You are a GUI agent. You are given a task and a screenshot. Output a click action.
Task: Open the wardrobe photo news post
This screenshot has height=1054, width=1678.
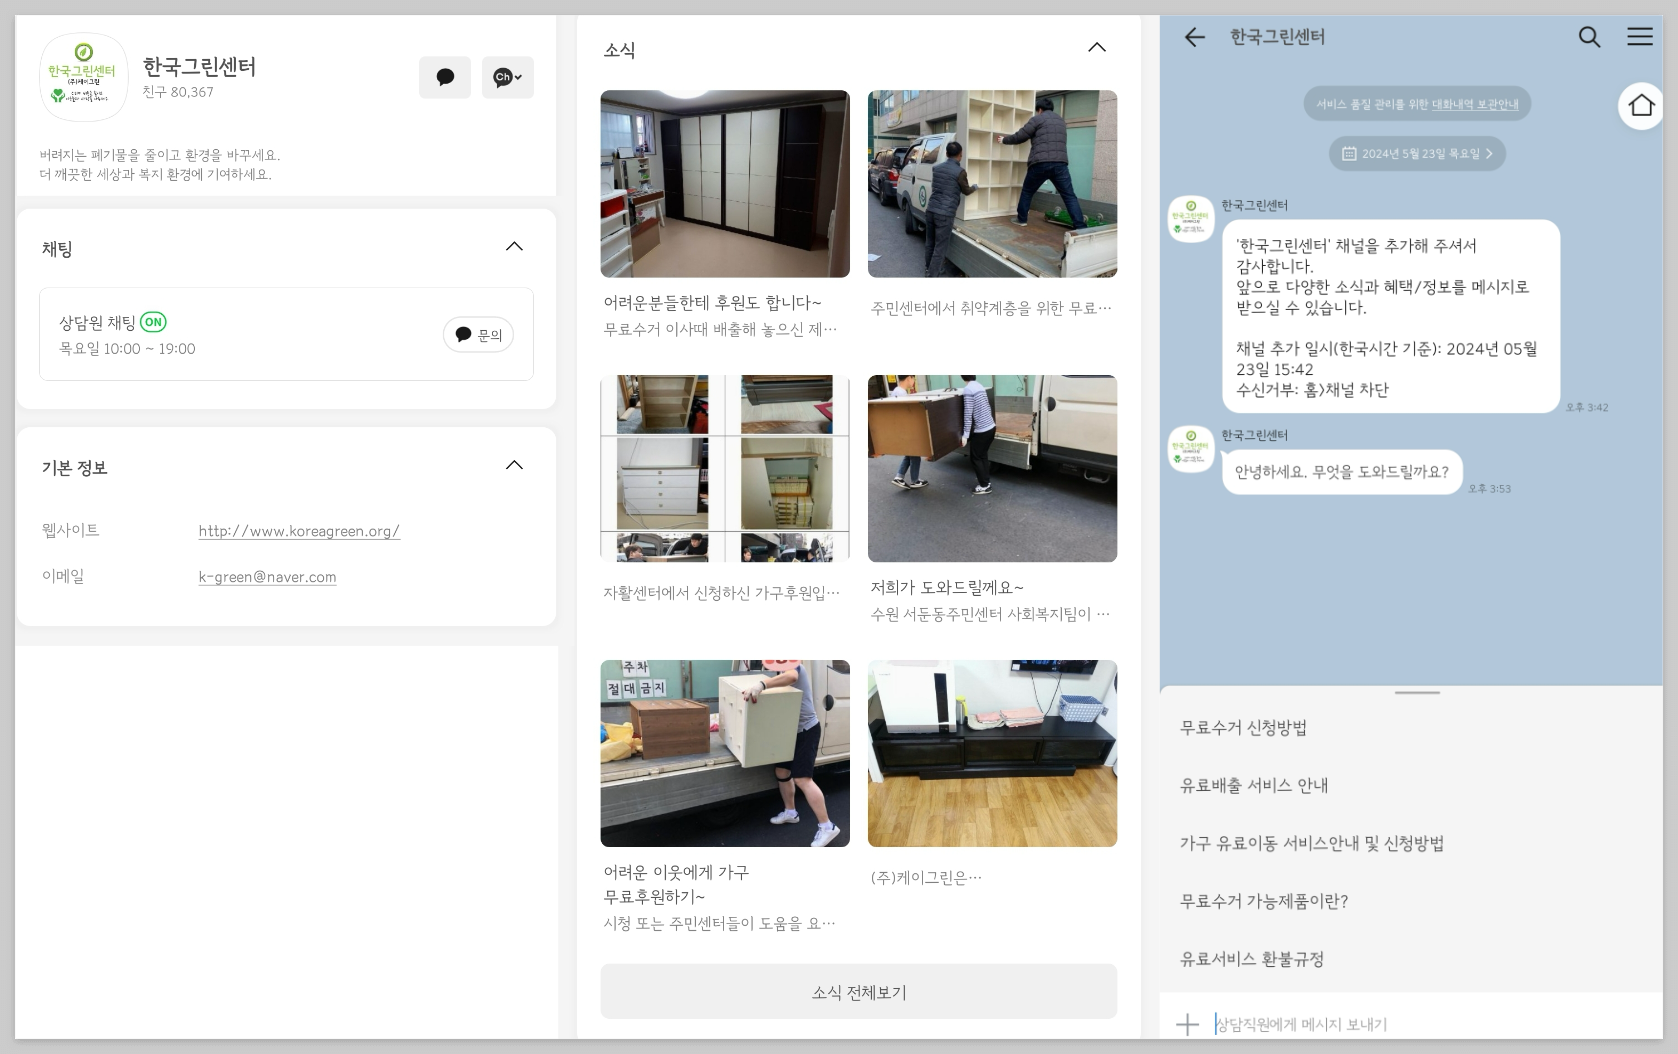725,184
